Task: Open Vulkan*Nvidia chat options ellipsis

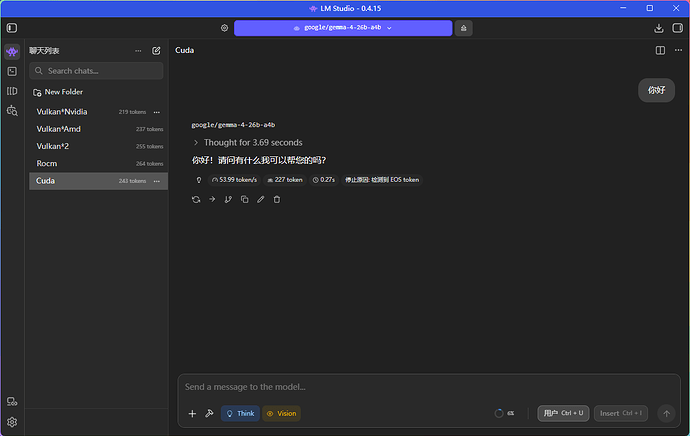Action: click(157, 112)
